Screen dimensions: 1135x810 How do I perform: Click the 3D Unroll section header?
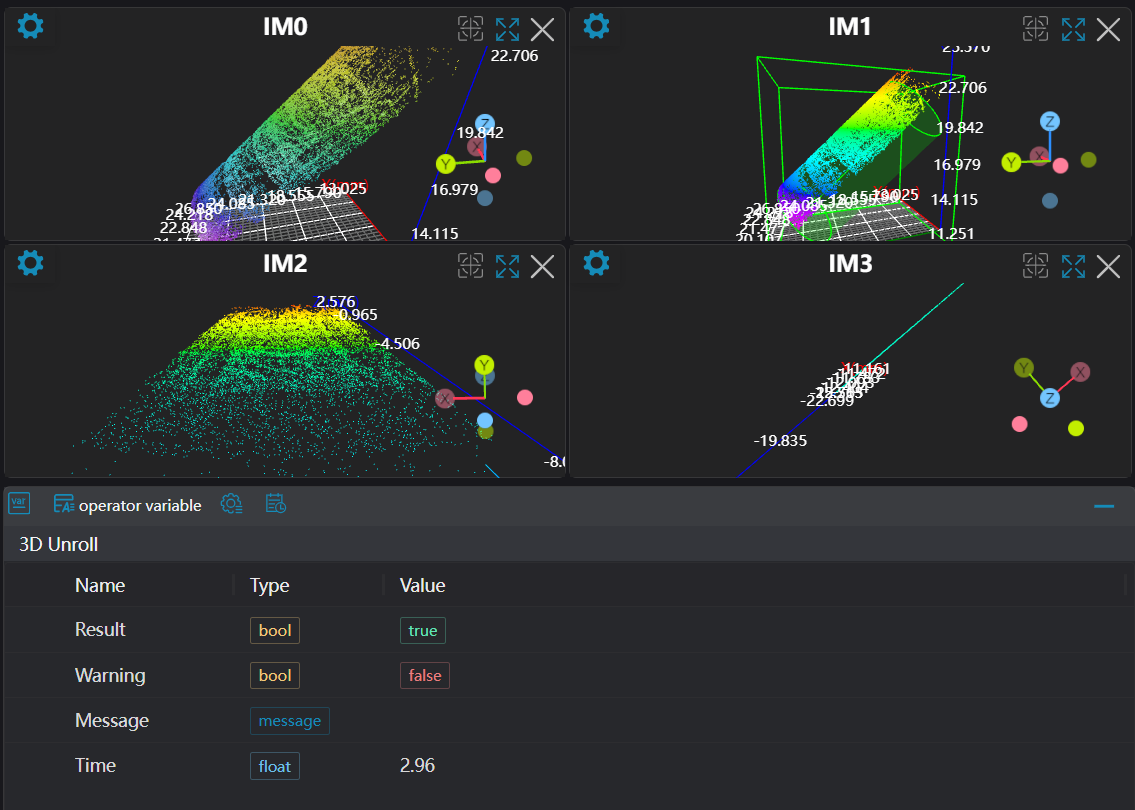coord(59,545)
